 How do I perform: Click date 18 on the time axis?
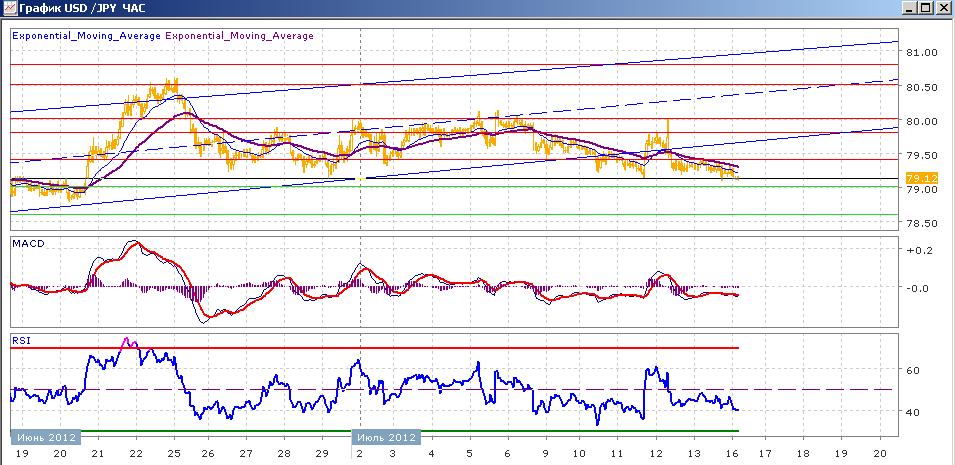point(803,454)
